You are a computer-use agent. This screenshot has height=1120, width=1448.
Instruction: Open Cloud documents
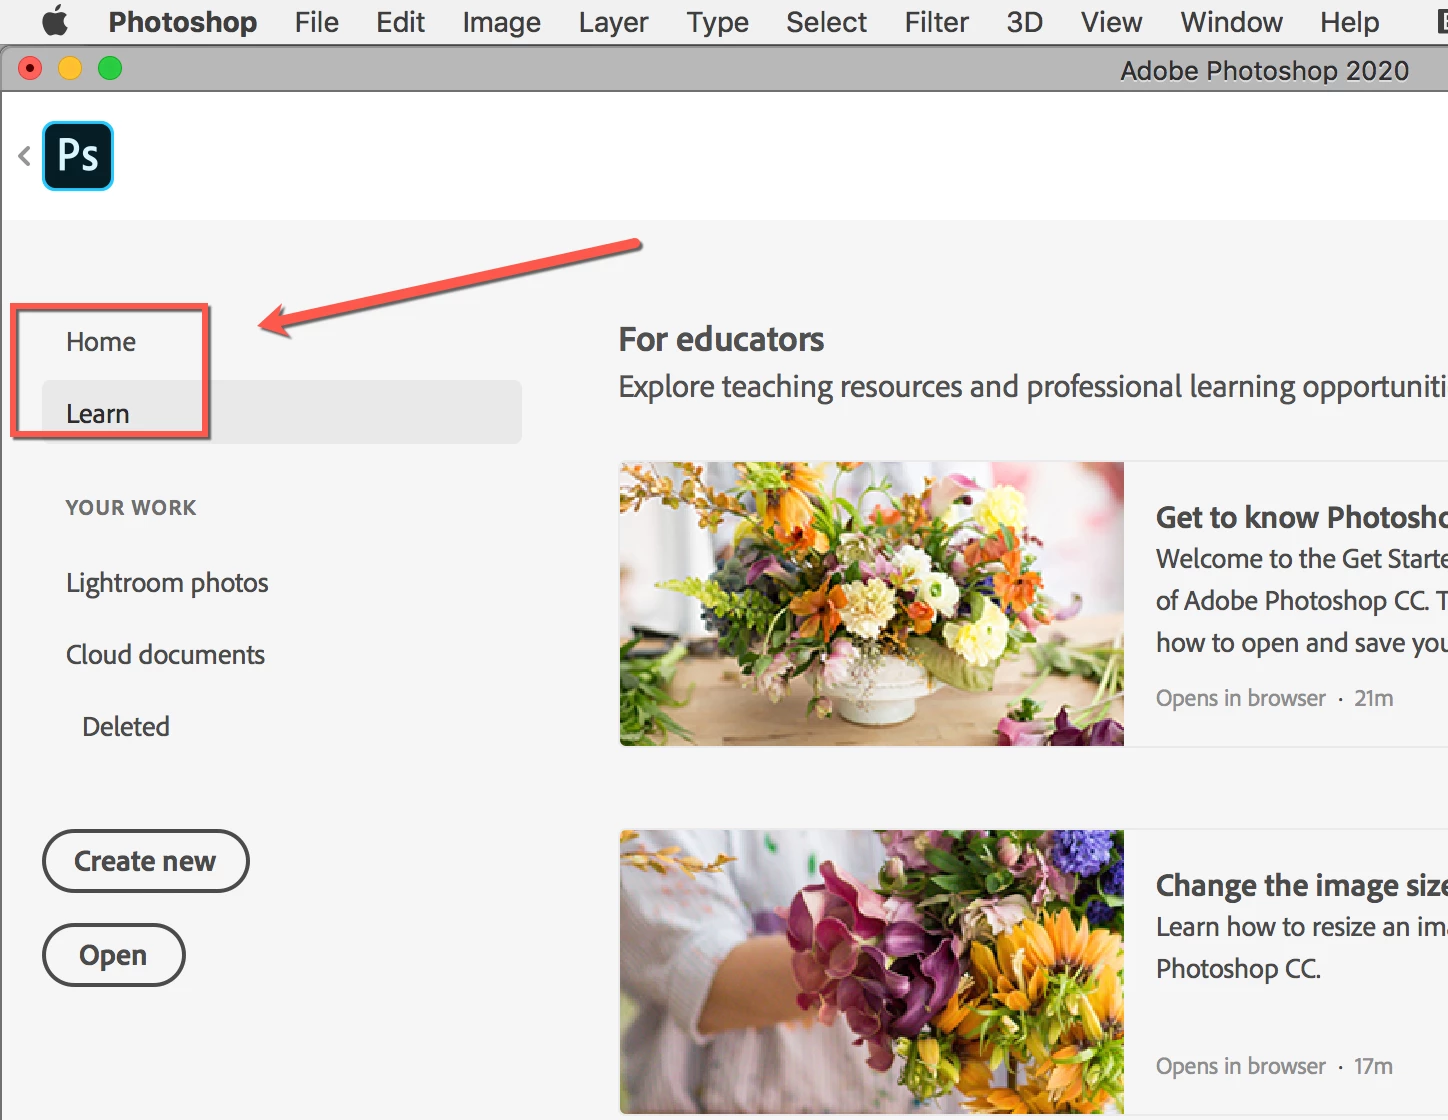tap(165, 655)
